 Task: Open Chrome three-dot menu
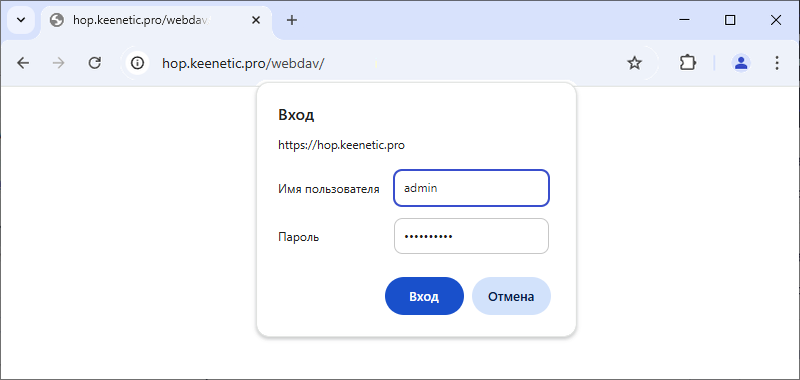777,63
